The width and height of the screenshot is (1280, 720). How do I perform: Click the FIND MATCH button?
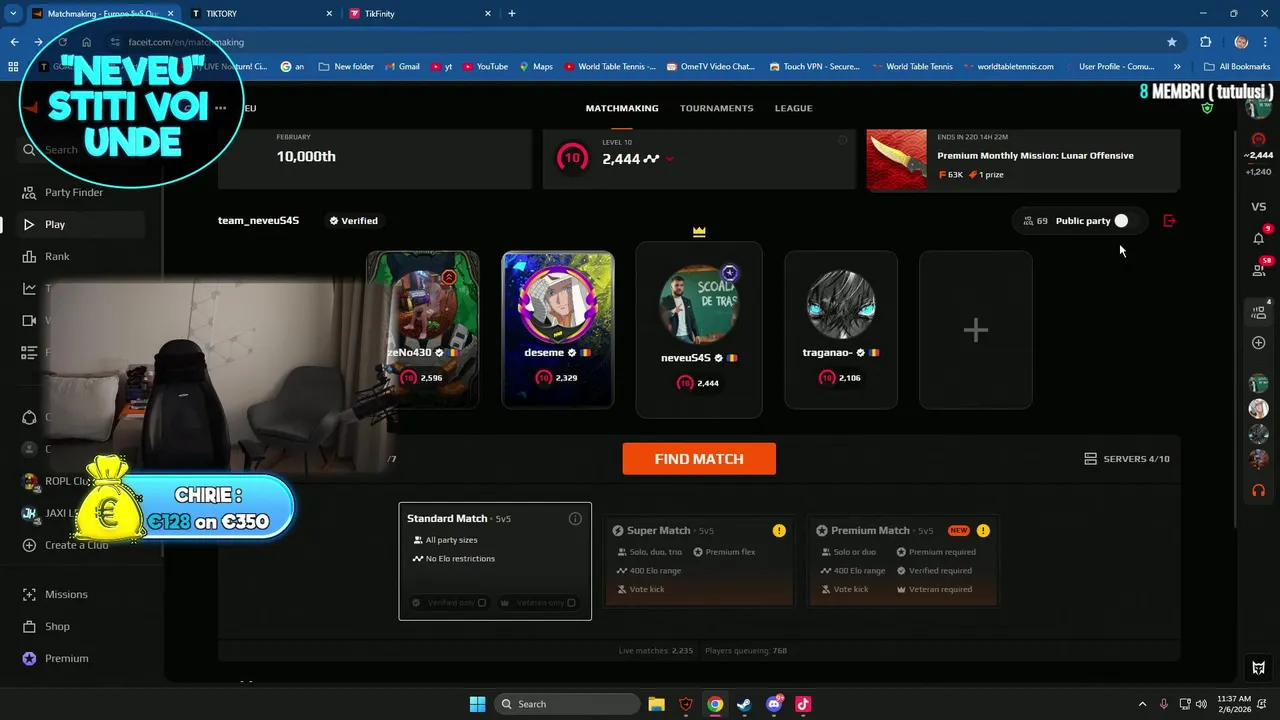tap(699, 459)
